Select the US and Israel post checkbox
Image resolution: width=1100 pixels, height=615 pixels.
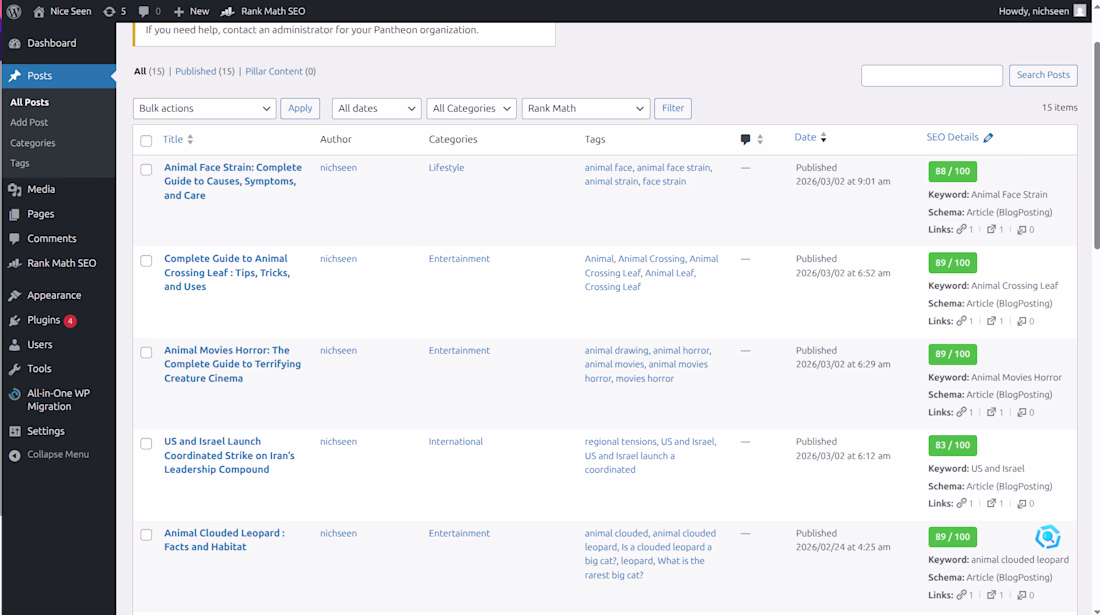coord(146,443)
